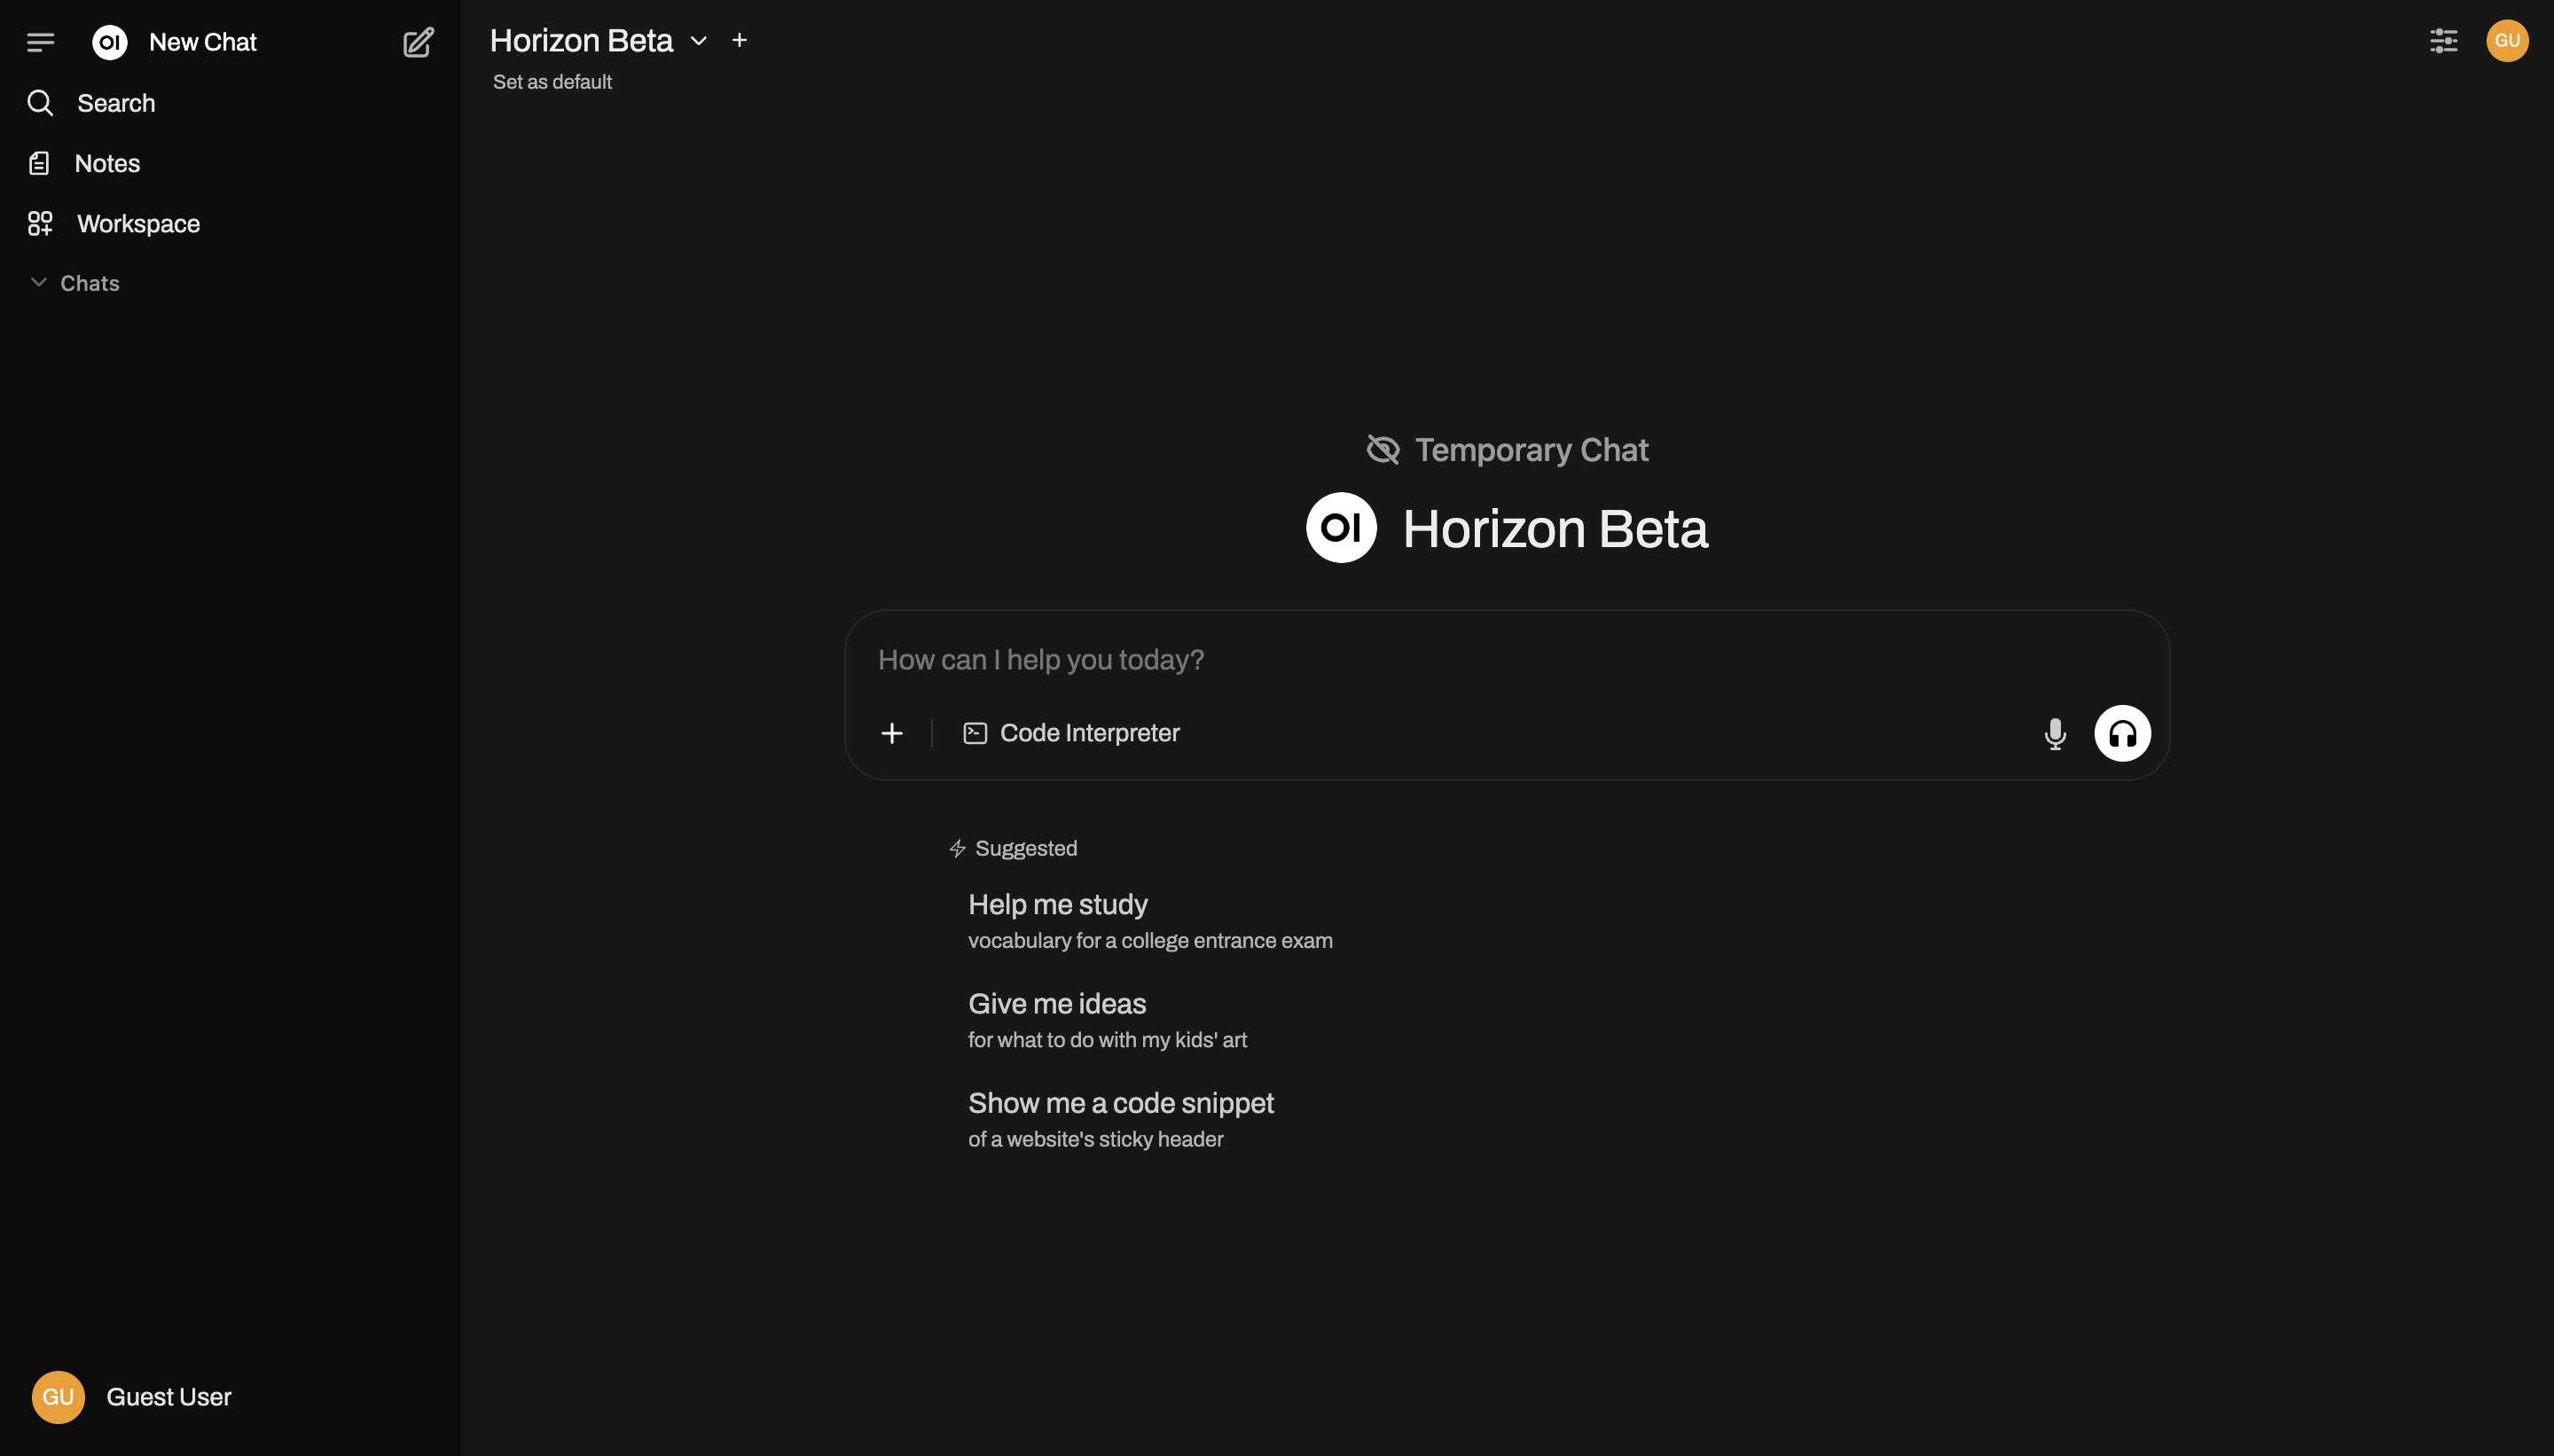Click the Notes document icon
Image resolution: width=2554 pixels, height=1456 pixels.
tap(39, 163)
